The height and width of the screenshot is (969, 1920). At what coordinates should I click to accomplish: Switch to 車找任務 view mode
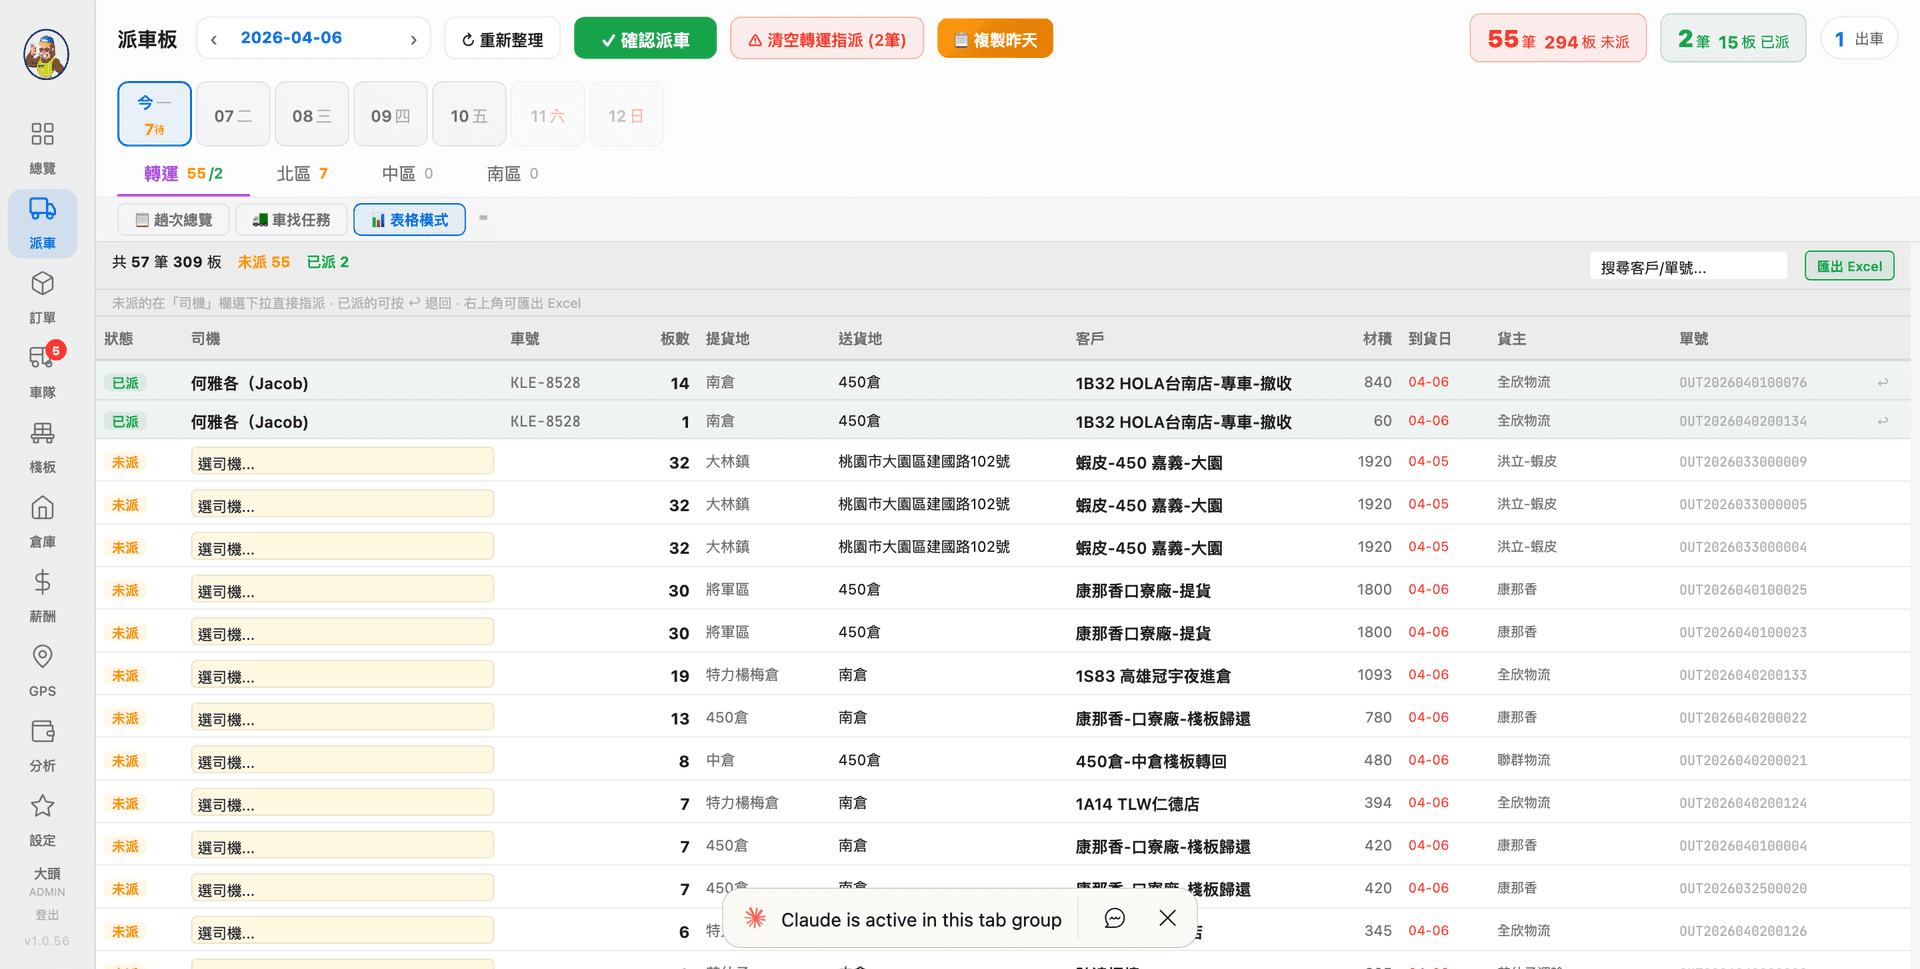(x=291, y=219)
